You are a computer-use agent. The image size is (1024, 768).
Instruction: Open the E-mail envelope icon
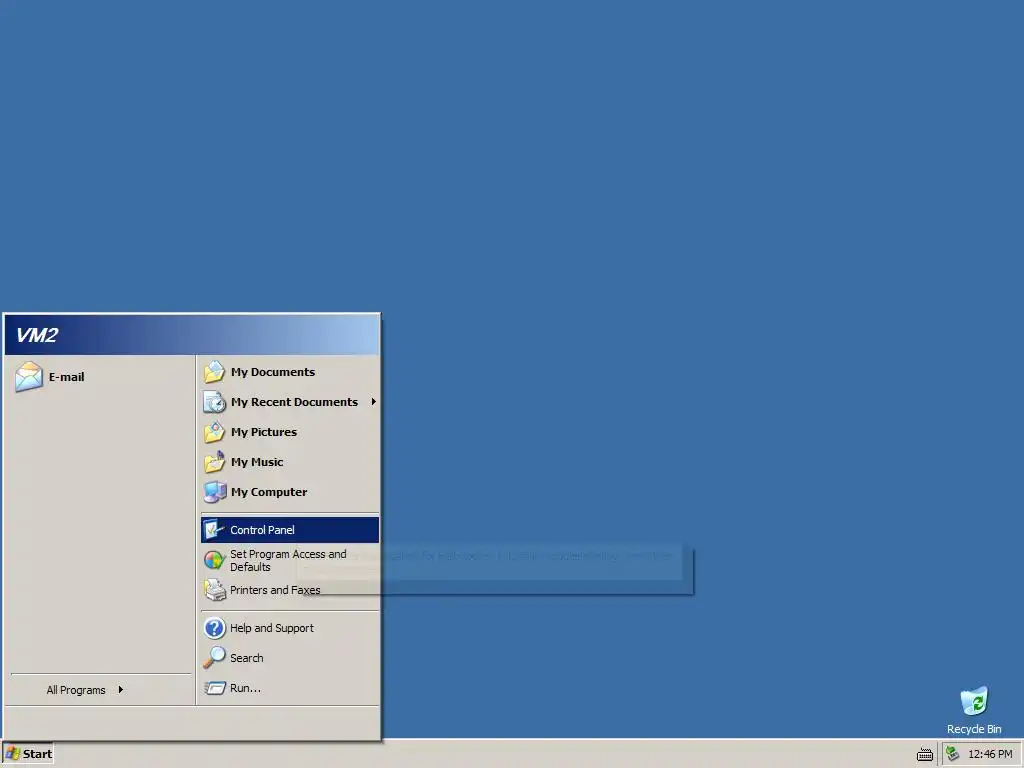pos(29,377)
